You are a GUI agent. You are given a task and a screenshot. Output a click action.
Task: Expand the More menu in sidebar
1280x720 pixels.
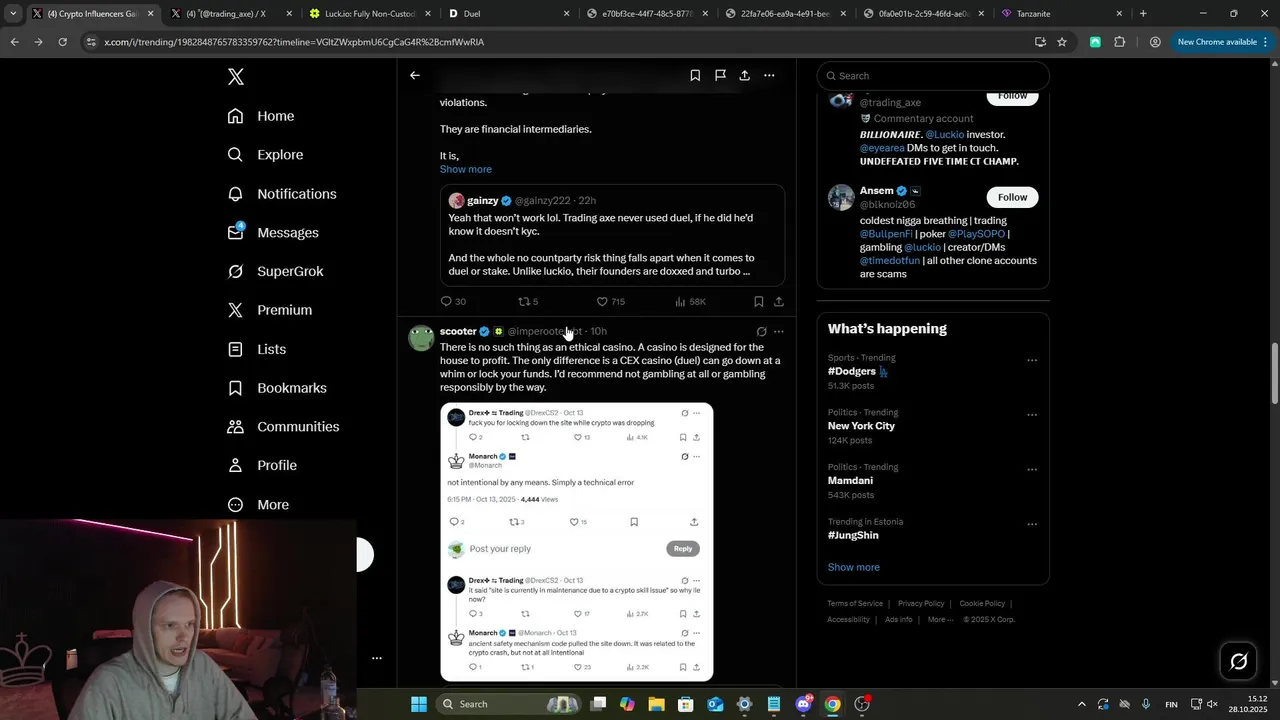point(258,505)
